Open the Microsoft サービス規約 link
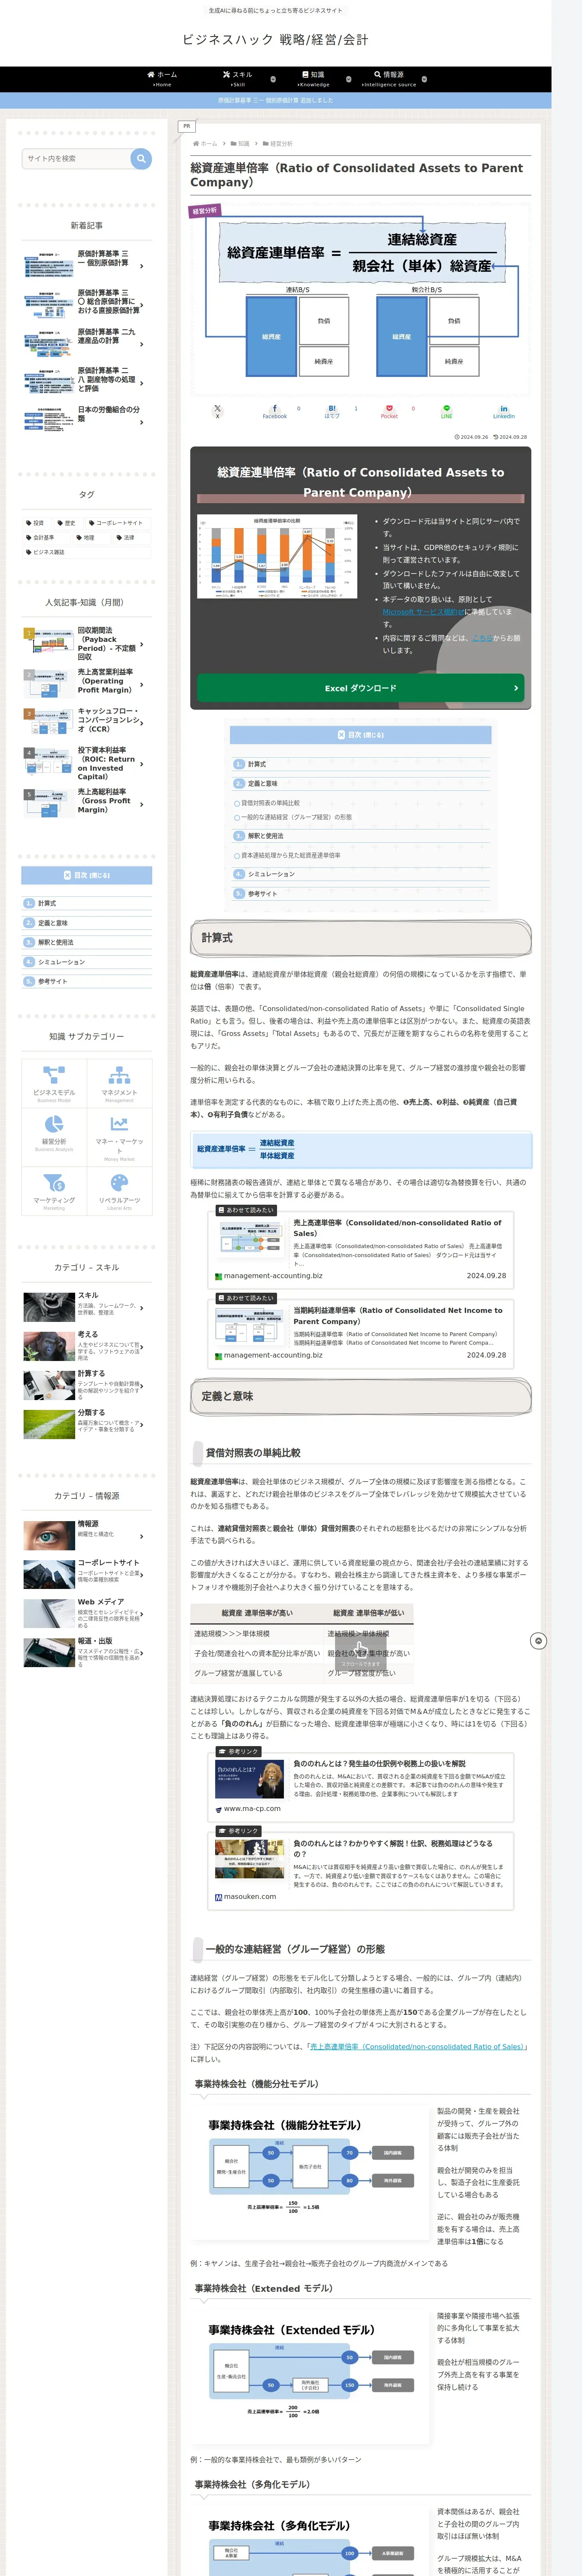 tap(423, 612)
